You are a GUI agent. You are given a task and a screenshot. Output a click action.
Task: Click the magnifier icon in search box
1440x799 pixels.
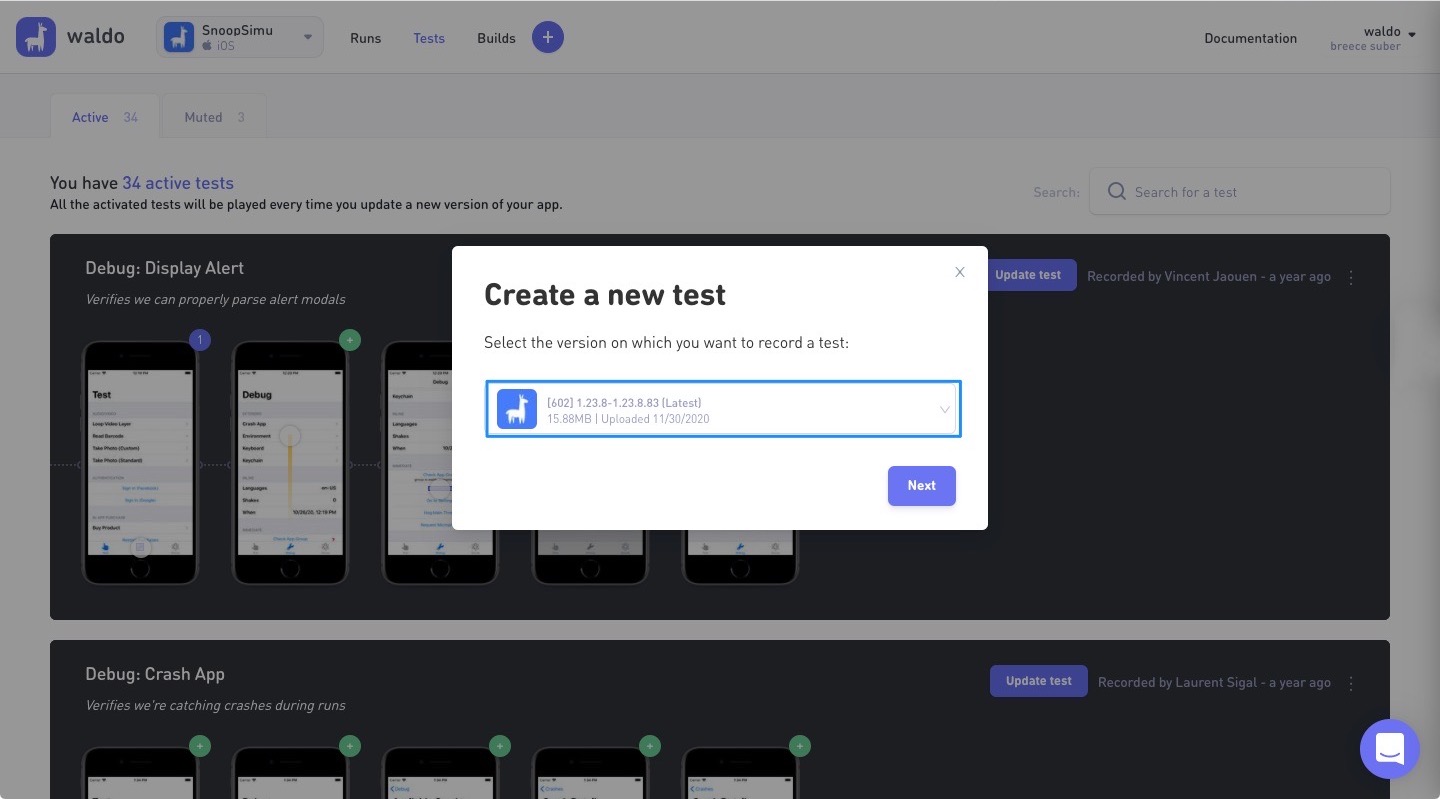(1116, 191)
